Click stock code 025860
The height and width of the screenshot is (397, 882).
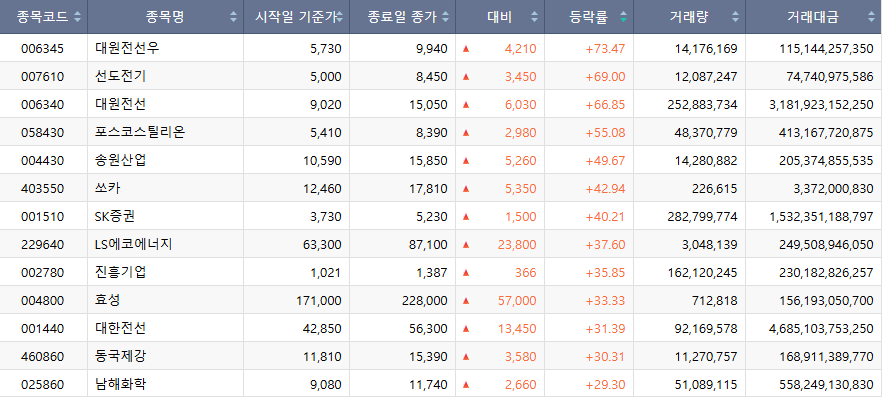pyautogui.click(x=43, y=385)
